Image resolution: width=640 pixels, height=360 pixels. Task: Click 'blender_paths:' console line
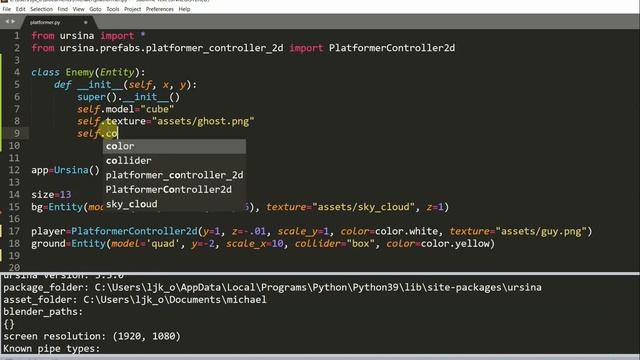pos(43,312)
